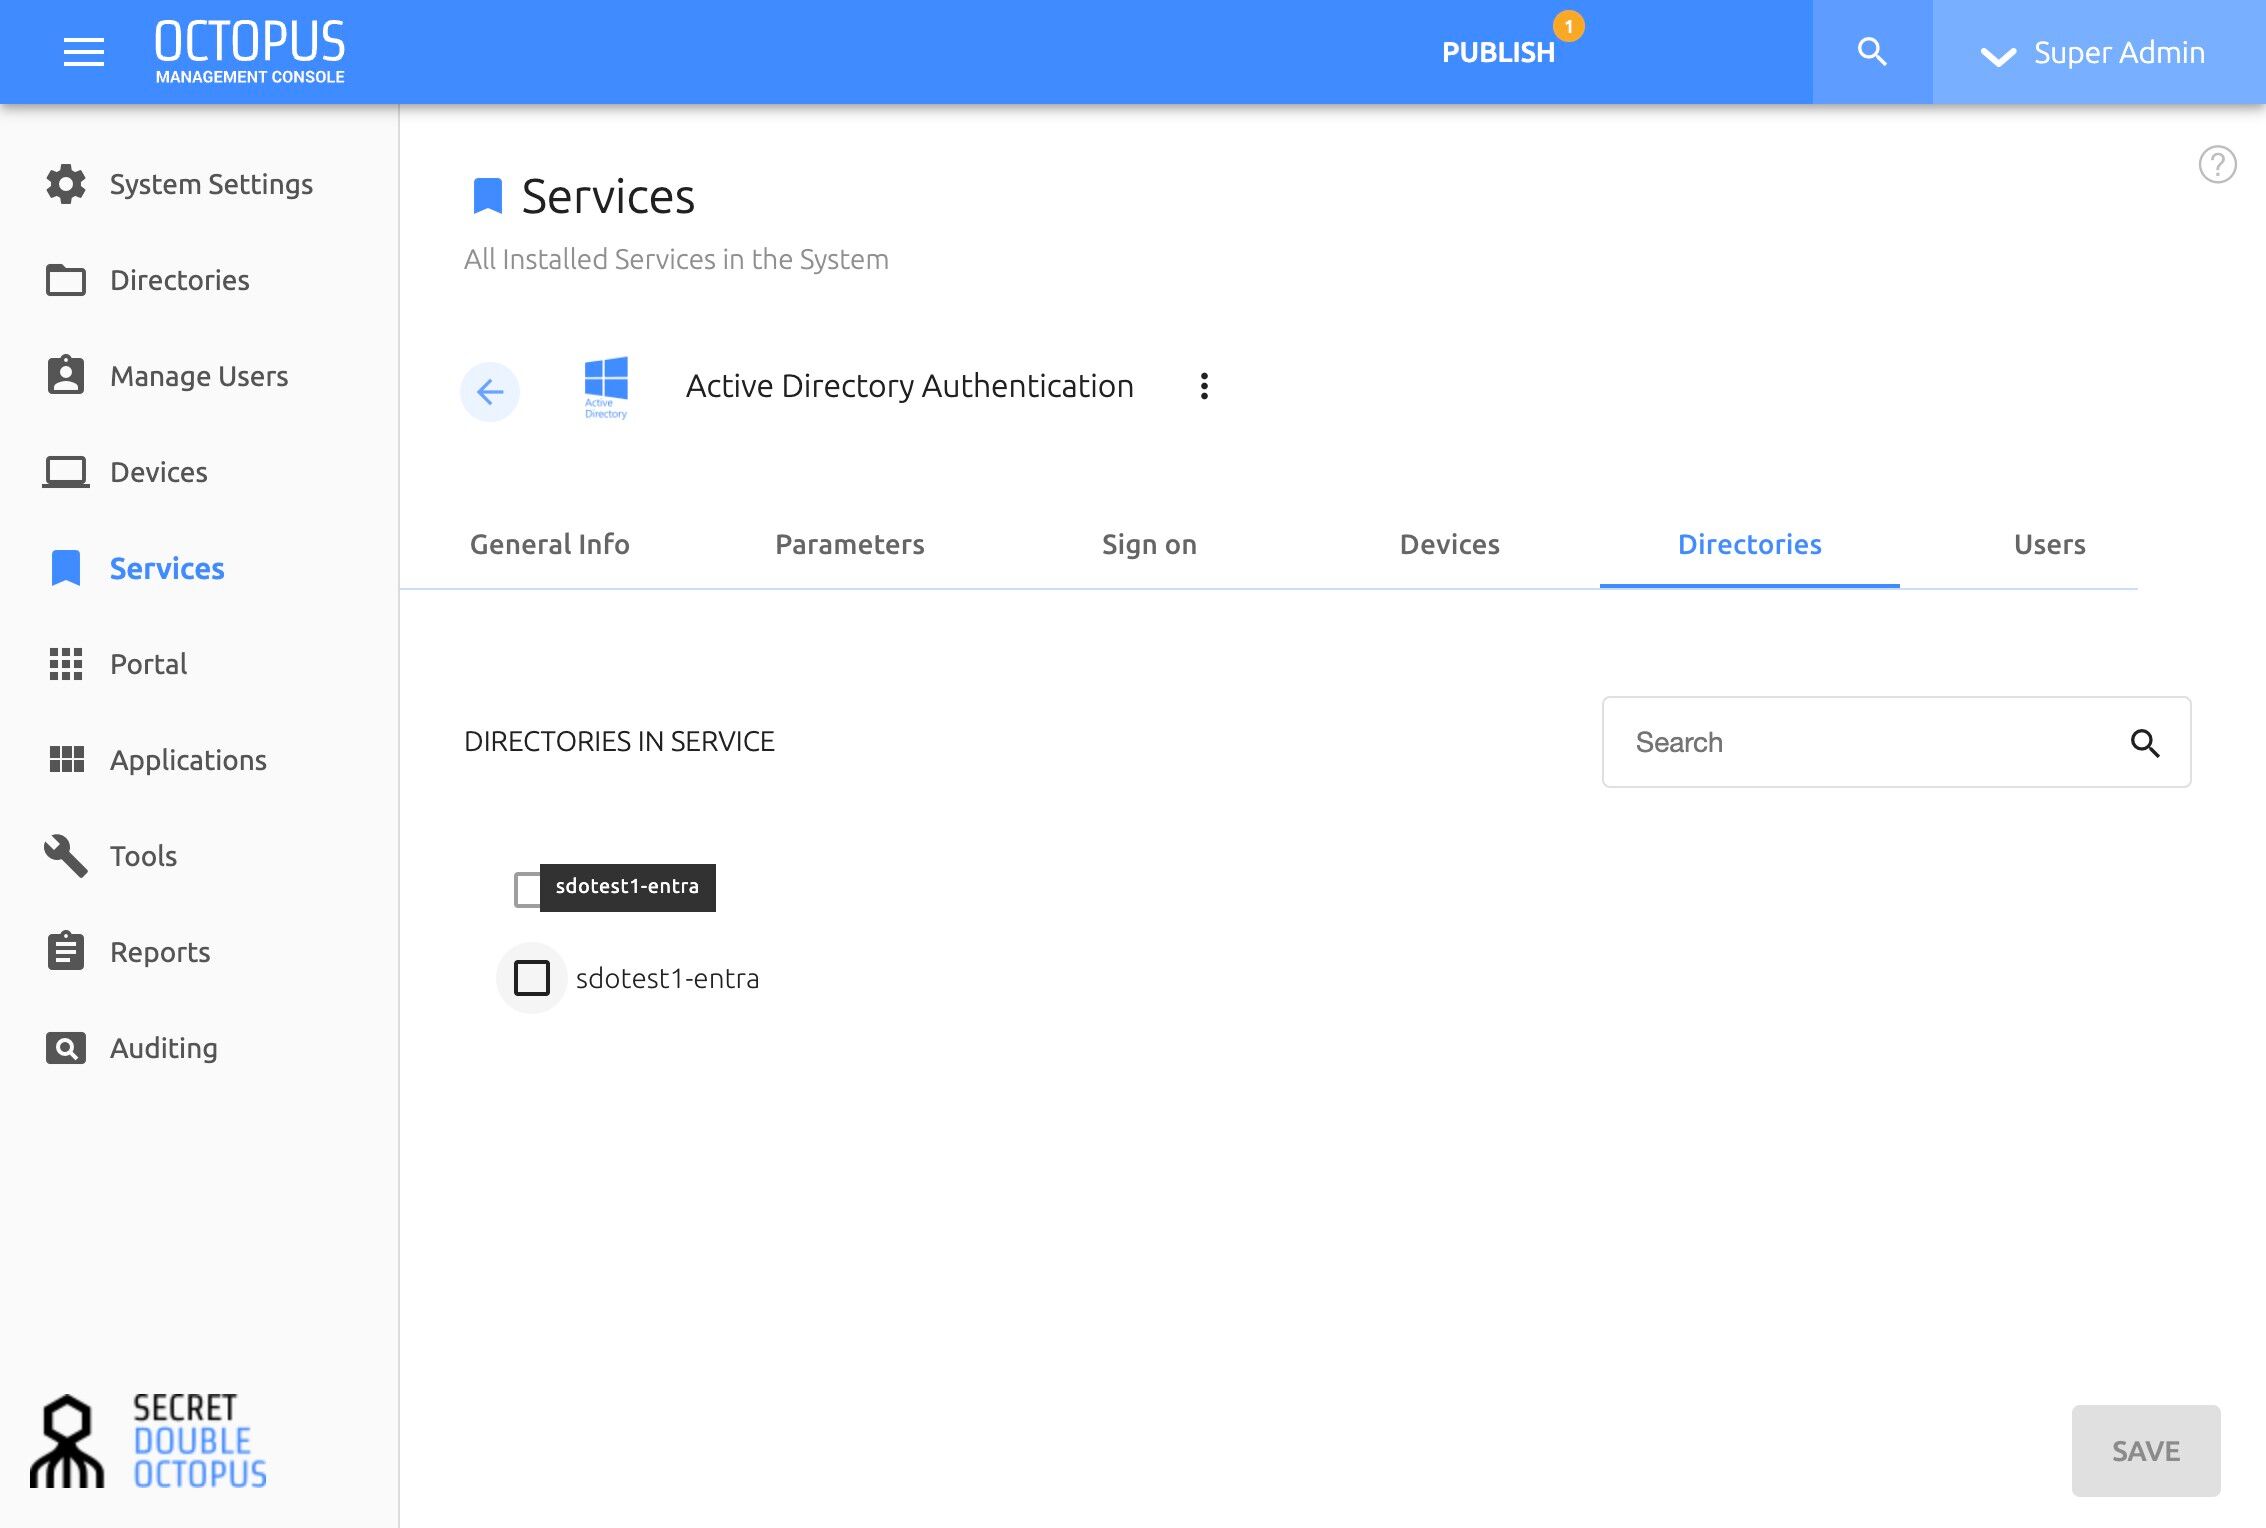
Task: Click the PUBLISH button
Action: click(1498, 53)
